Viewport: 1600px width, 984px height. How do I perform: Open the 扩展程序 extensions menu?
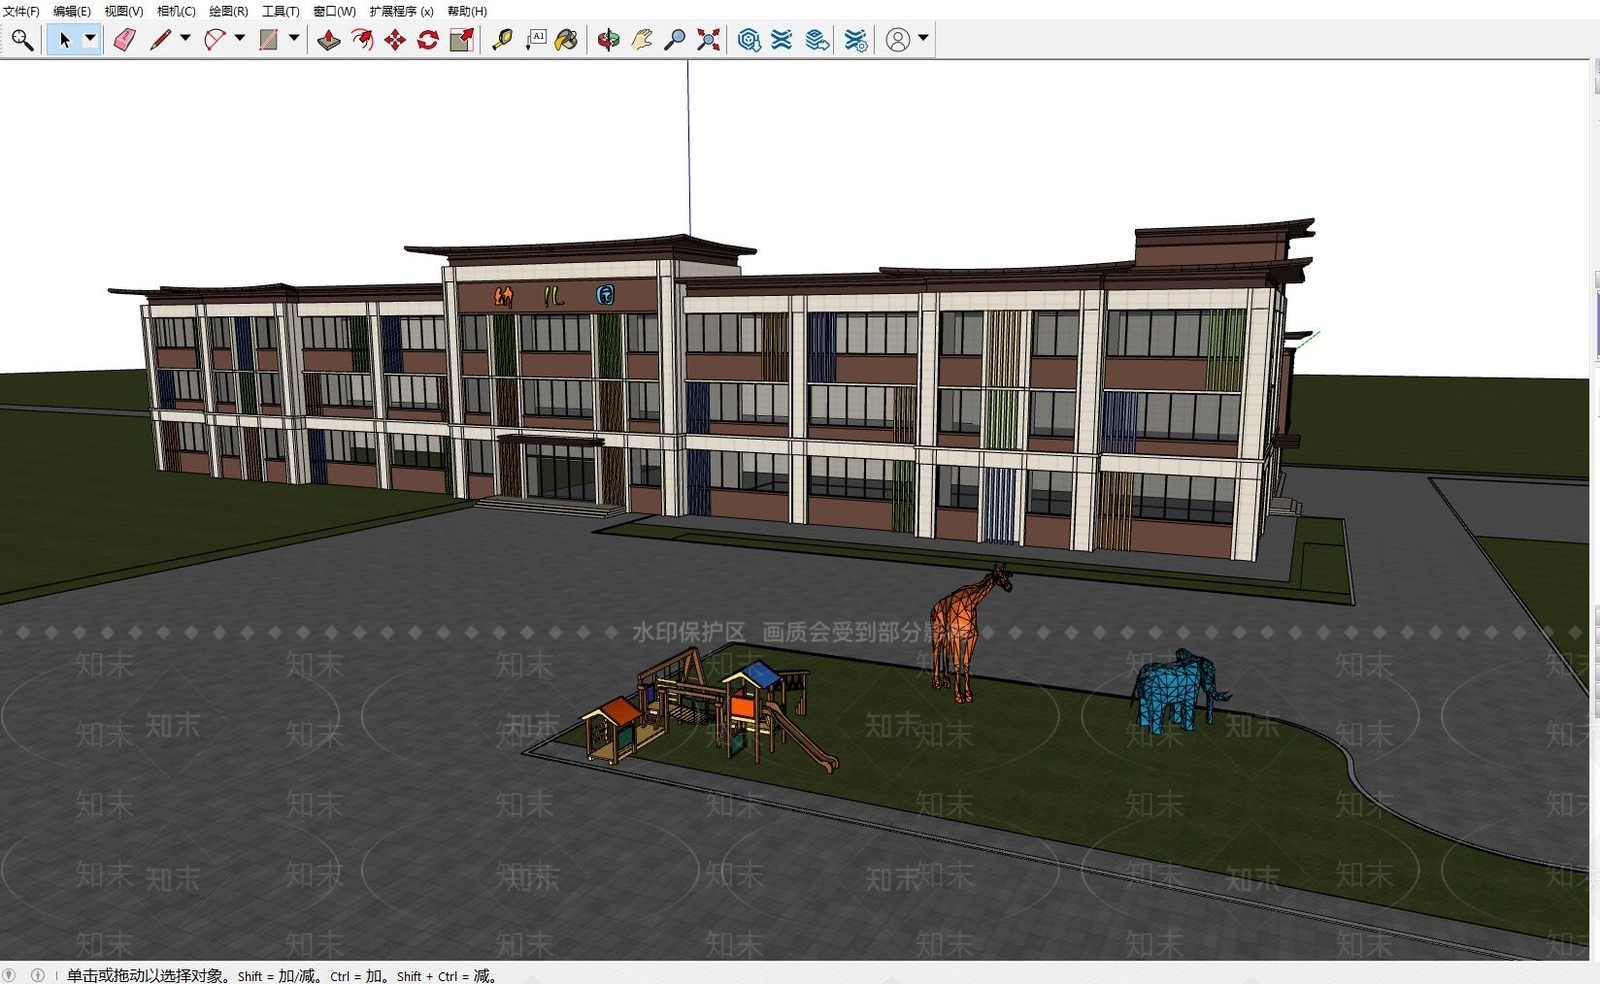pos(401,11)
